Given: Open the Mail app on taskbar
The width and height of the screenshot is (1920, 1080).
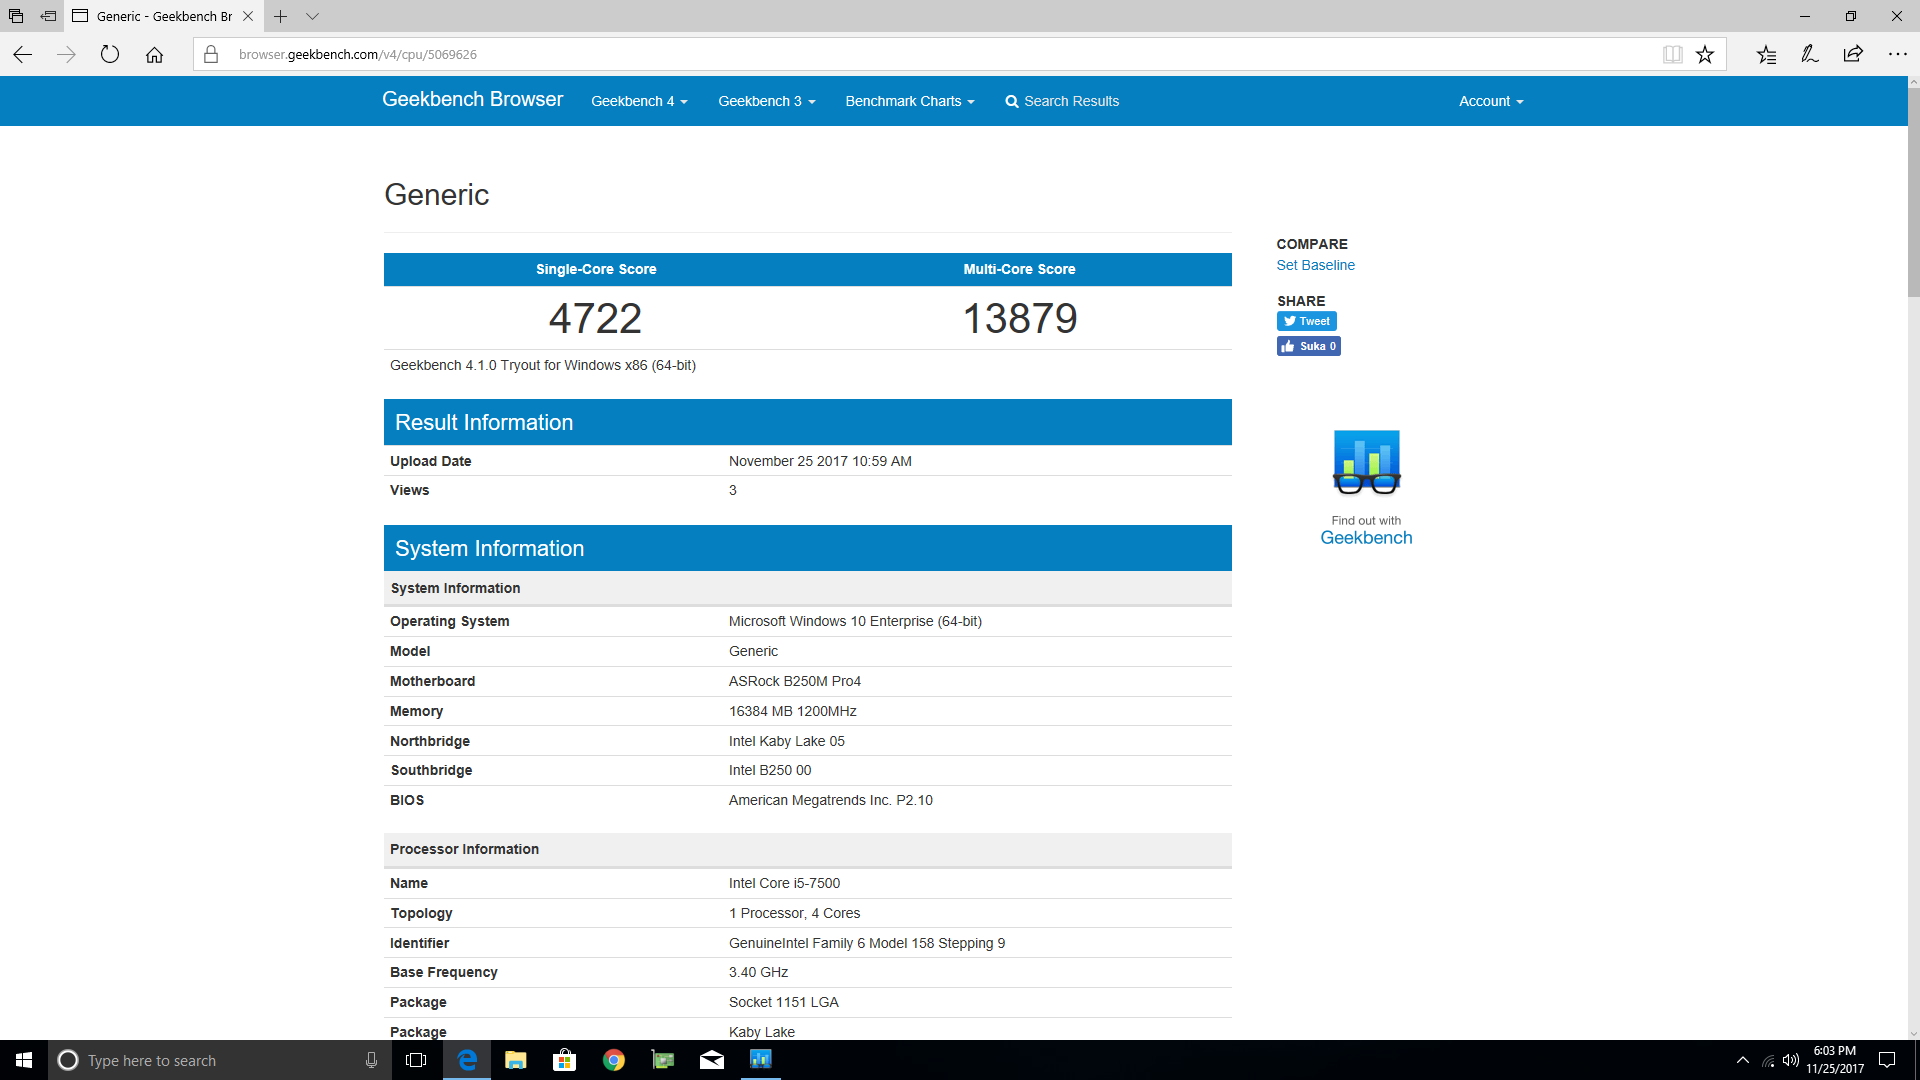Looking at the screenshot, I should tap(711, 1060).
